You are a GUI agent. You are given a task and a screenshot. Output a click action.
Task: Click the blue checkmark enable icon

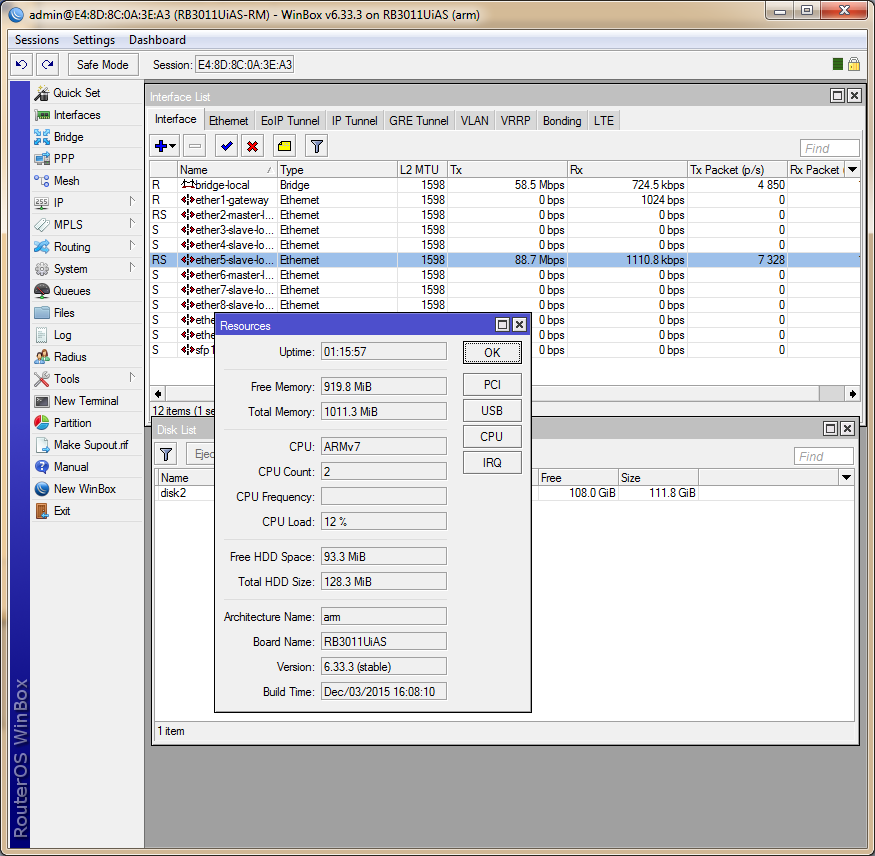(x=227, y=146)
